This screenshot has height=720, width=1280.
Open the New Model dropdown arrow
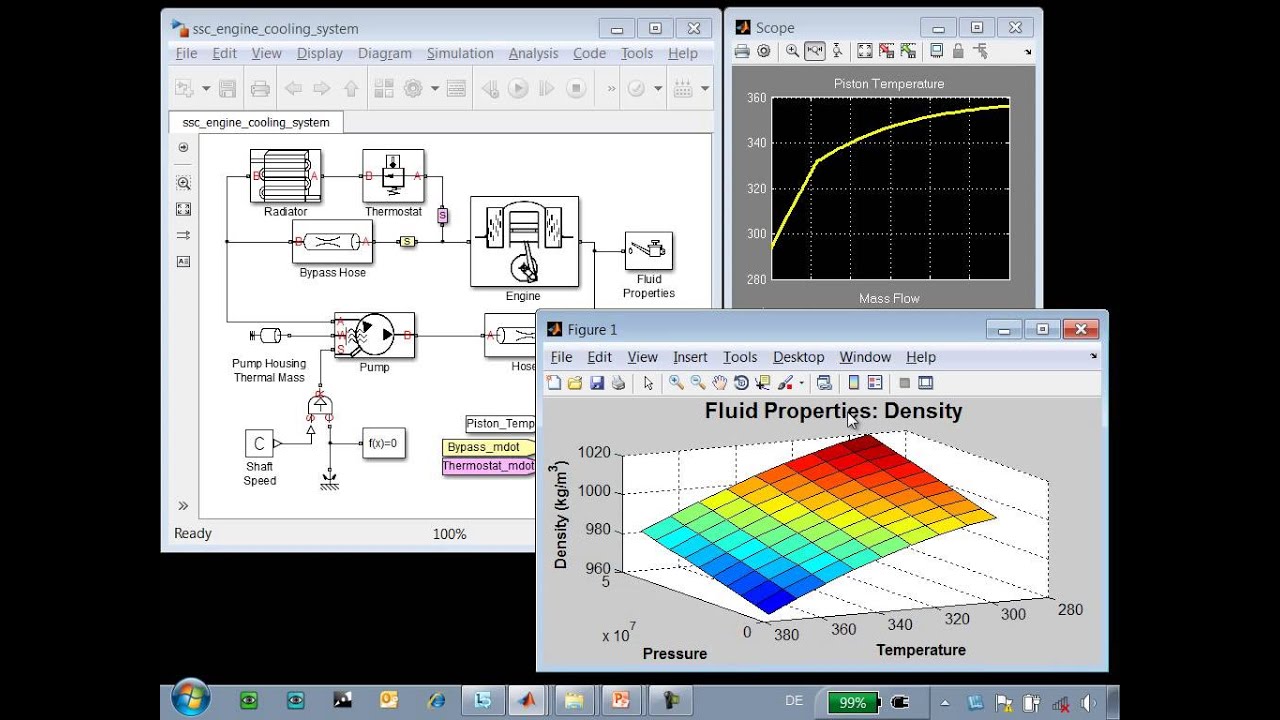(x=206, y=89)
